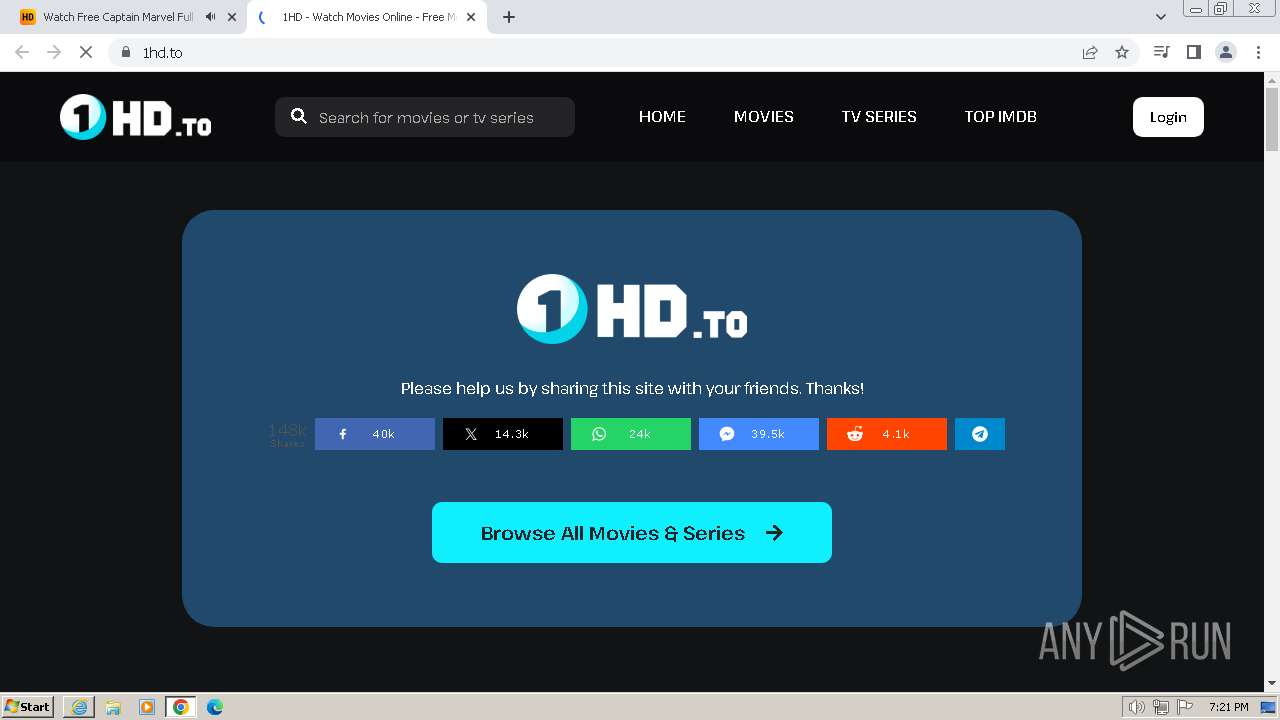This screenshot has width=1280, height=720.
Task: Focus the movie search field
Action: pos(425,117)
